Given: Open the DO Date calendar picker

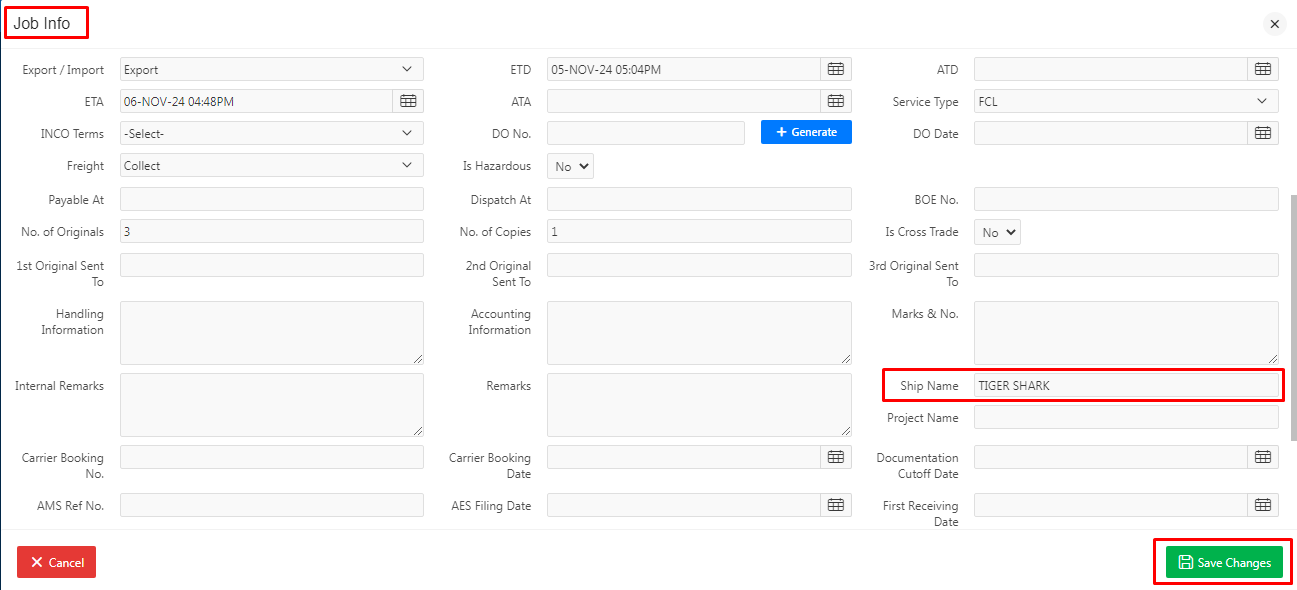Looking at the screenshot, I should click(1263, 133).
